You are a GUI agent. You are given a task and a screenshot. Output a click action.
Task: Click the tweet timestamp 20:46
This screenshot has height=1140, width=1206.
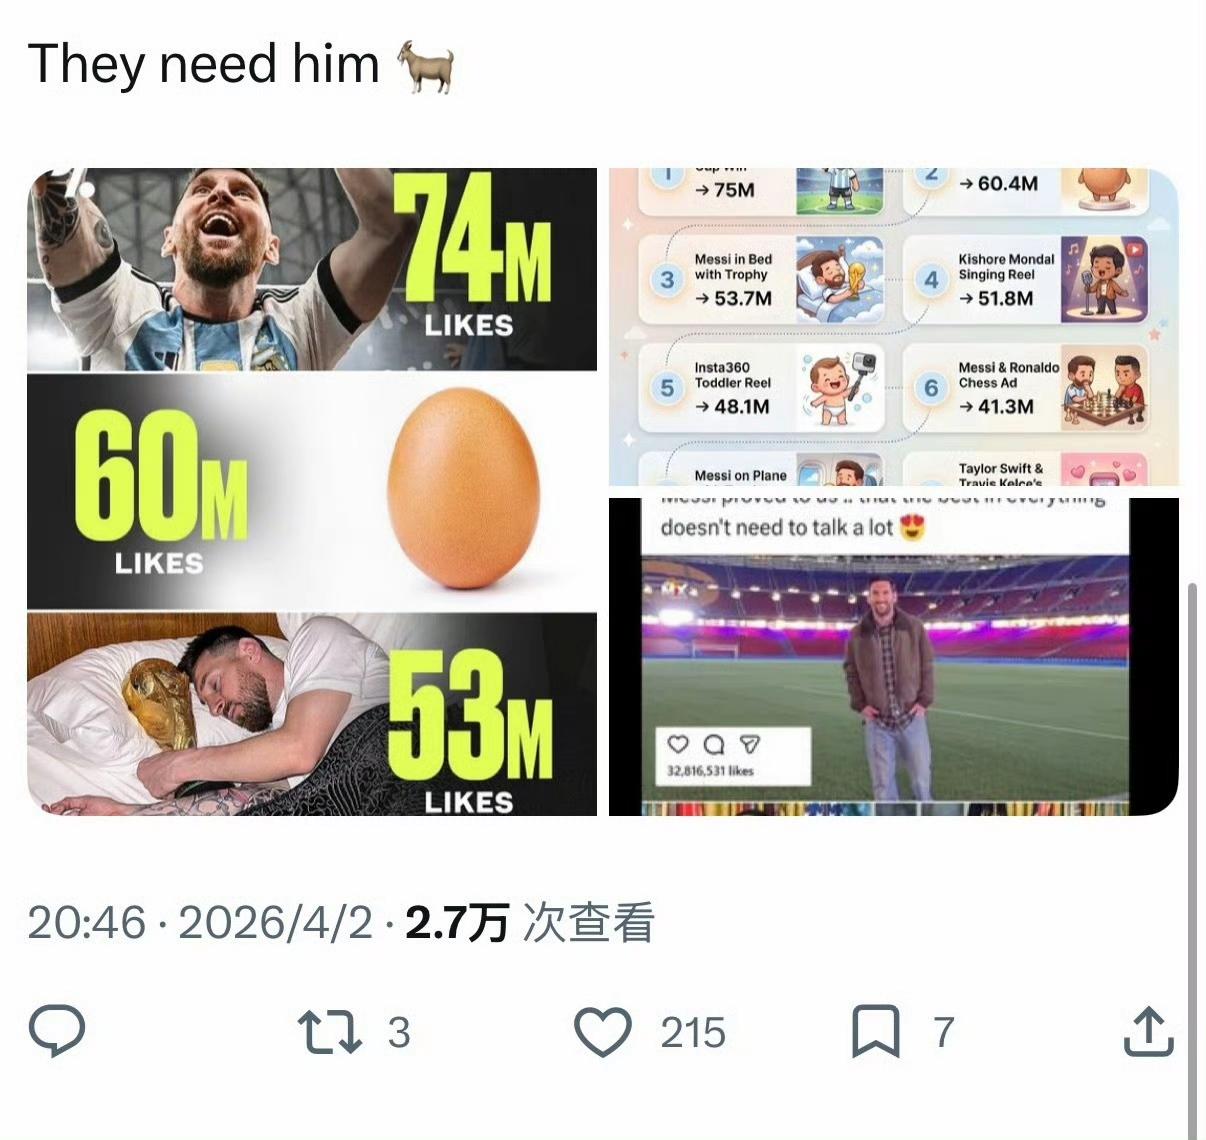point(86,922)
